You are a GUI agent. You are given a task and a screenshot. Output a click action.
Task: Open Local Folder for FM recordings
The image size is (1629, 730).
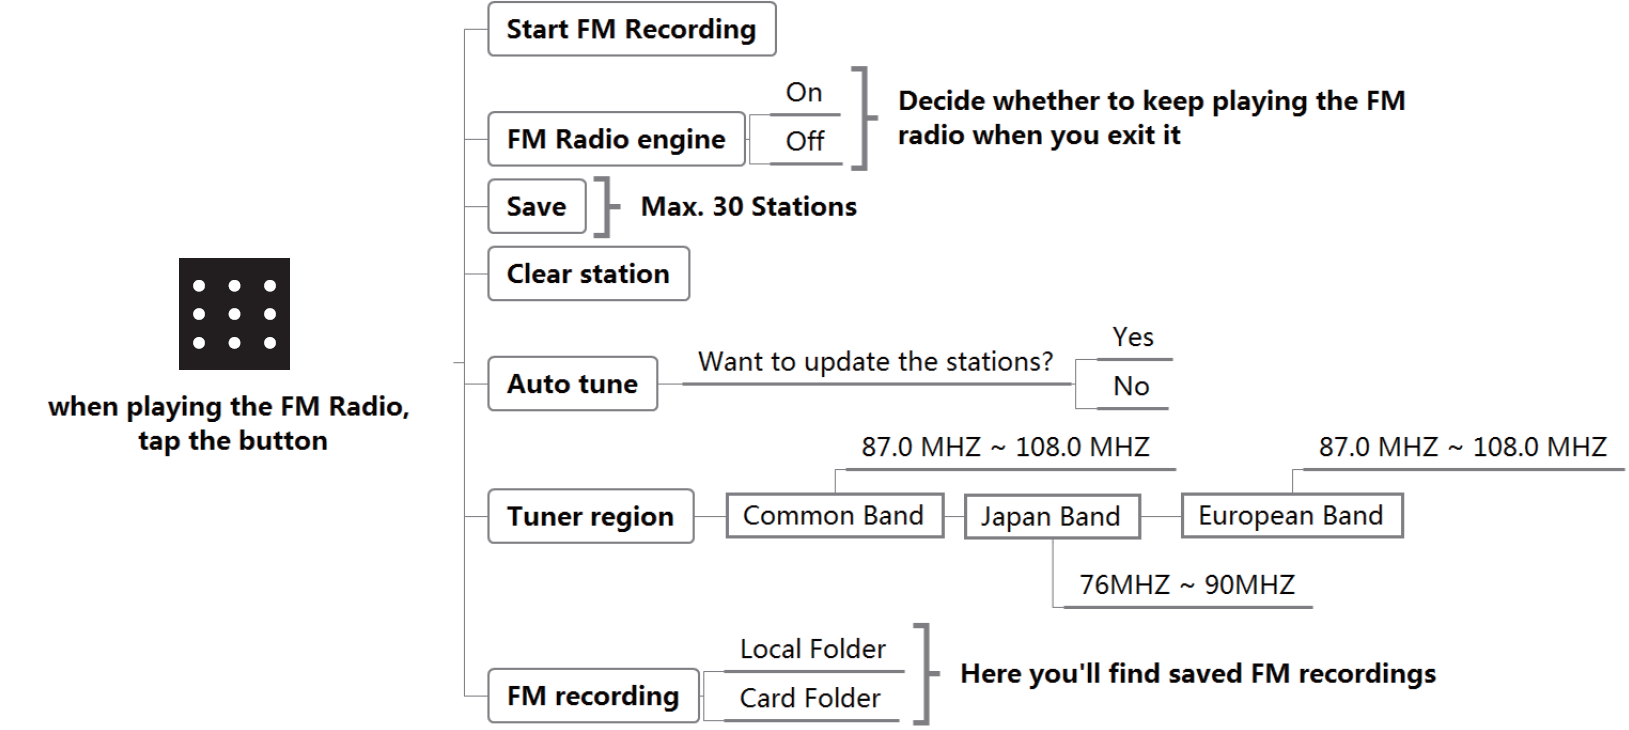pyautogui.click(x=812, y=650)
